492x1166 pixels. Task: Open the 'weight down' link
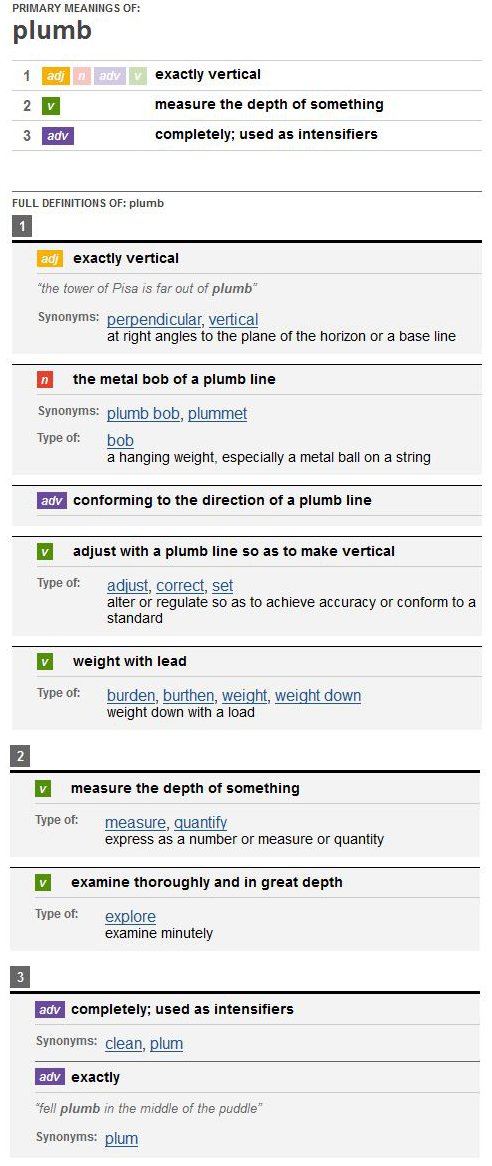(318, 696)
